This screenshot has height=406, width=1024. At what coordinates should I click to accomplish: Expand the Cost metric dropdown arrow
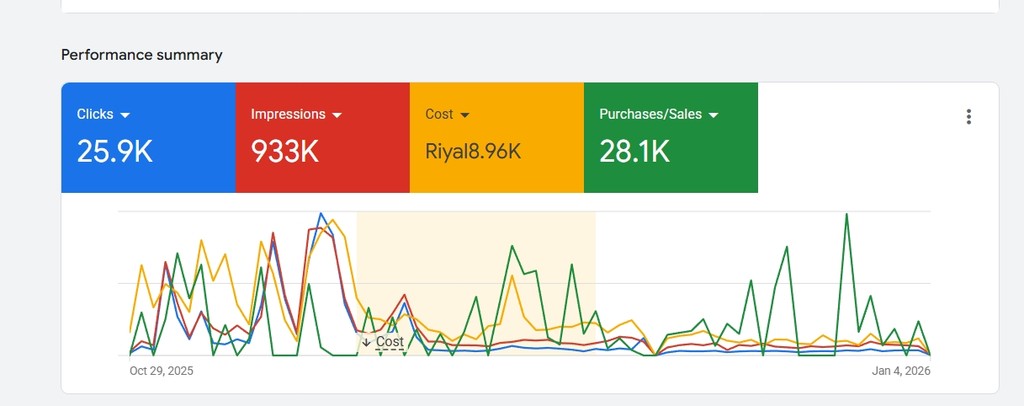[x=466, y=115]
